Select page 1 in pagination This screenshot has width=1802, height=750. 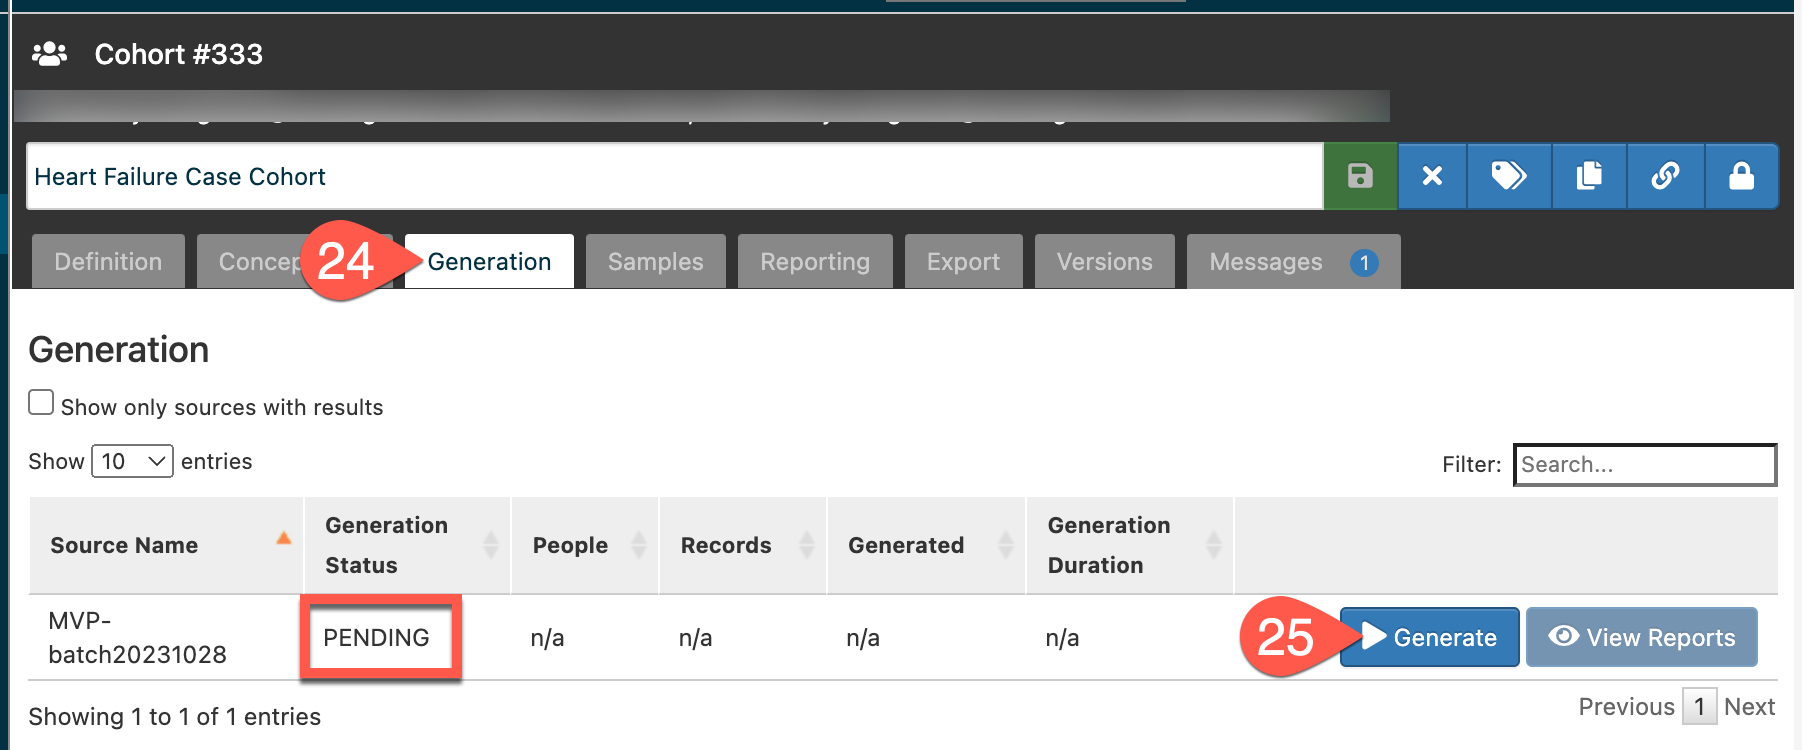coord(1699,707)
